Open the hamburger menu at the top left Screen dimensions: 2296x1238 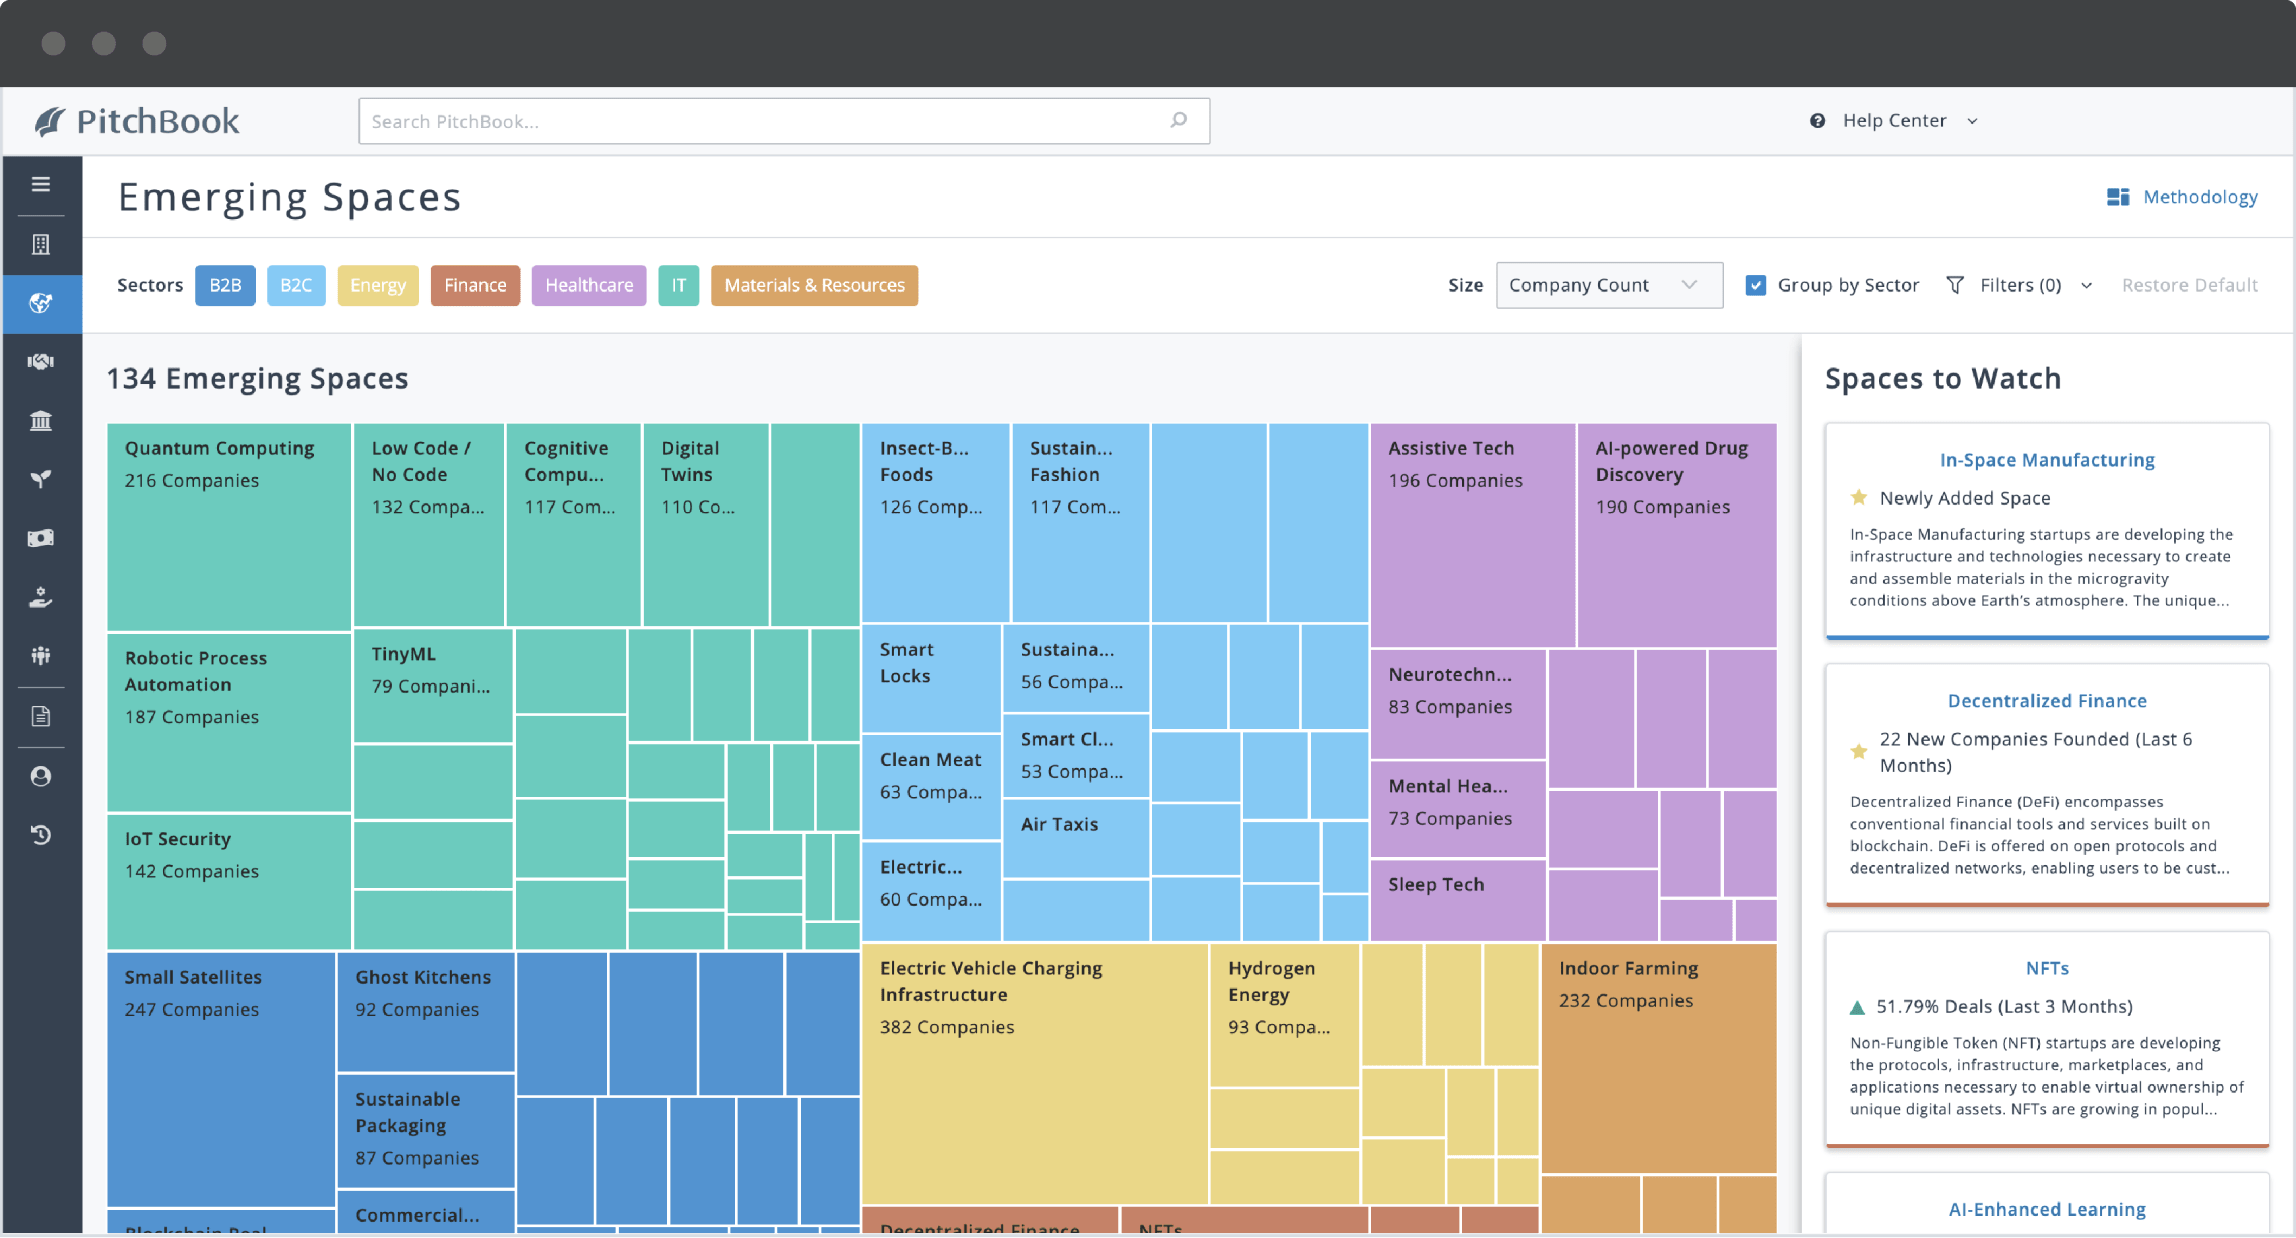coord(41,184)
